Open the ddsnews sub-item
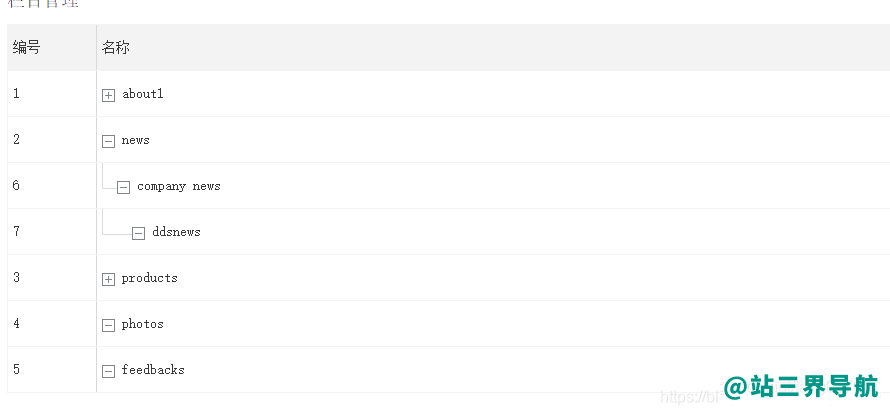This screenshot has width=890, height=415. coord(177,232)
